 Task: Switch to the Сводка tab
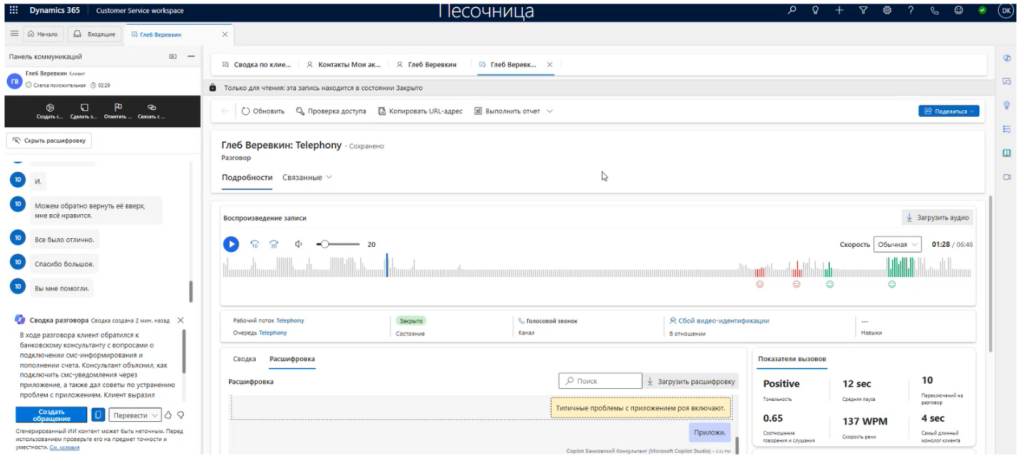point(245,357)
